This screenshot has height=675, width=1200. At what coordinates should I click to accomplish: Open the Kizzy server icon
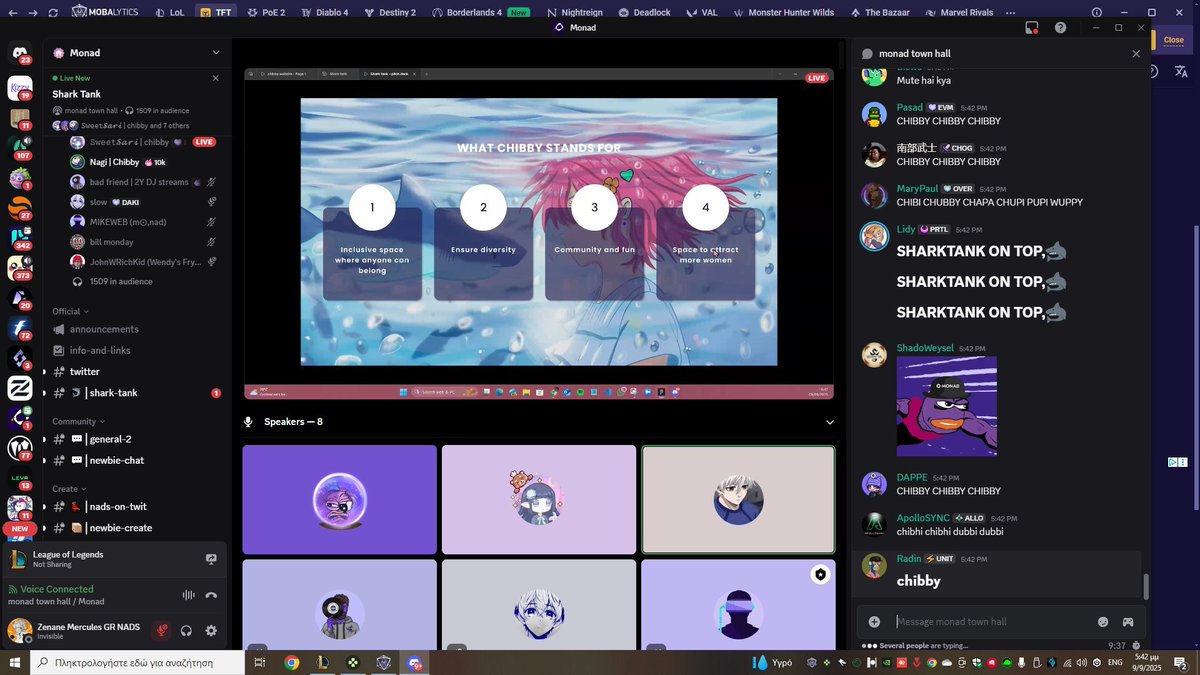coord(19,88)
